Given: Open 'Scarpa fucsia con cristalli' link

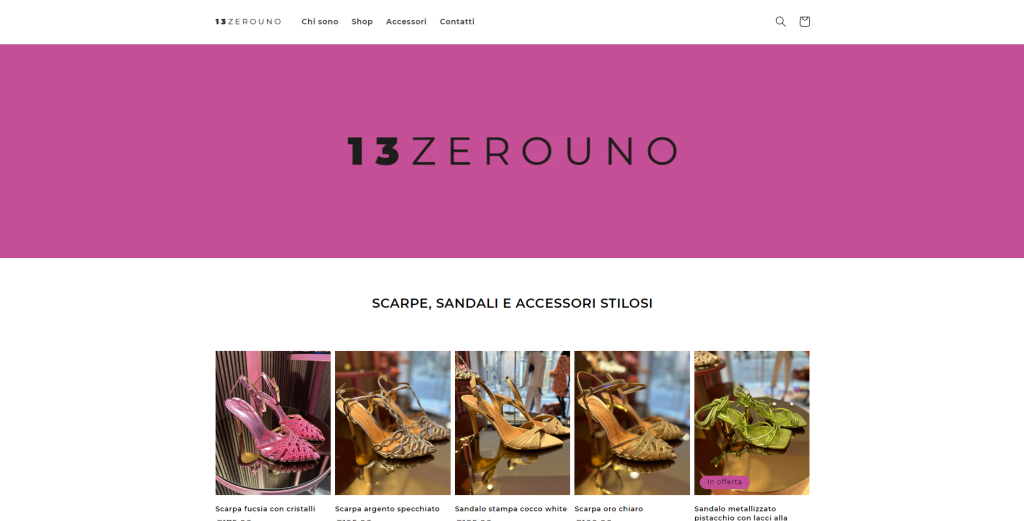Looking at the screenshot, I should click(265, 509).
